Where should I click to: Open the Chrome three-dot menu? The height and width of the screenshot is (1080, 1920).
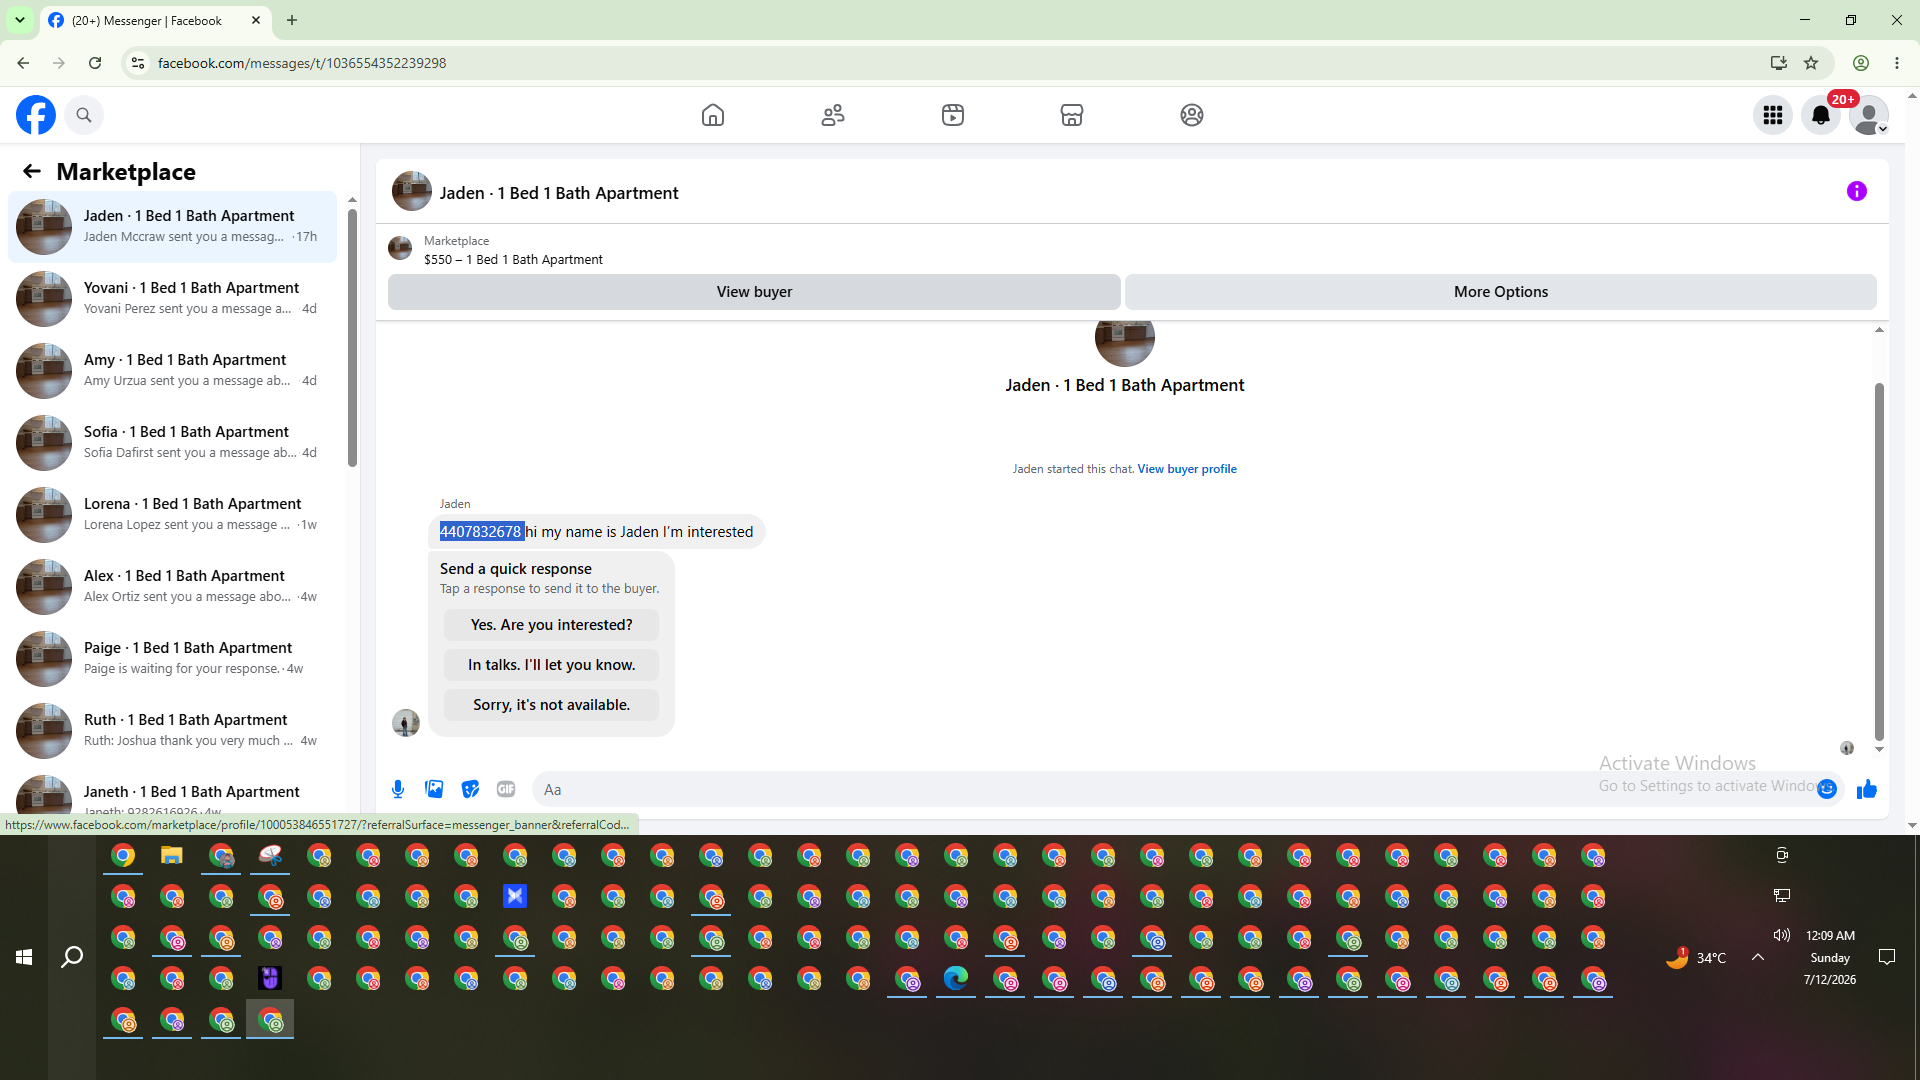(x=1897, y=63)
